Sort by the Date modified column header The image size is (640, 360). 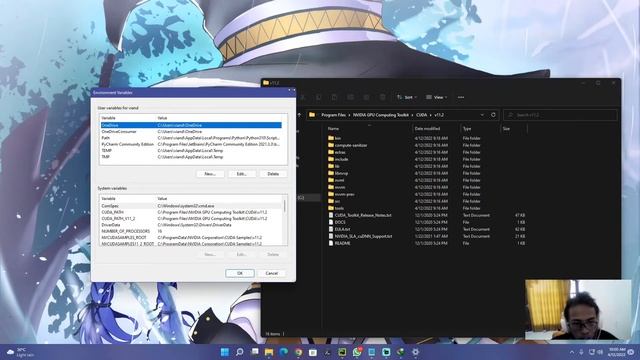[427, 129]
